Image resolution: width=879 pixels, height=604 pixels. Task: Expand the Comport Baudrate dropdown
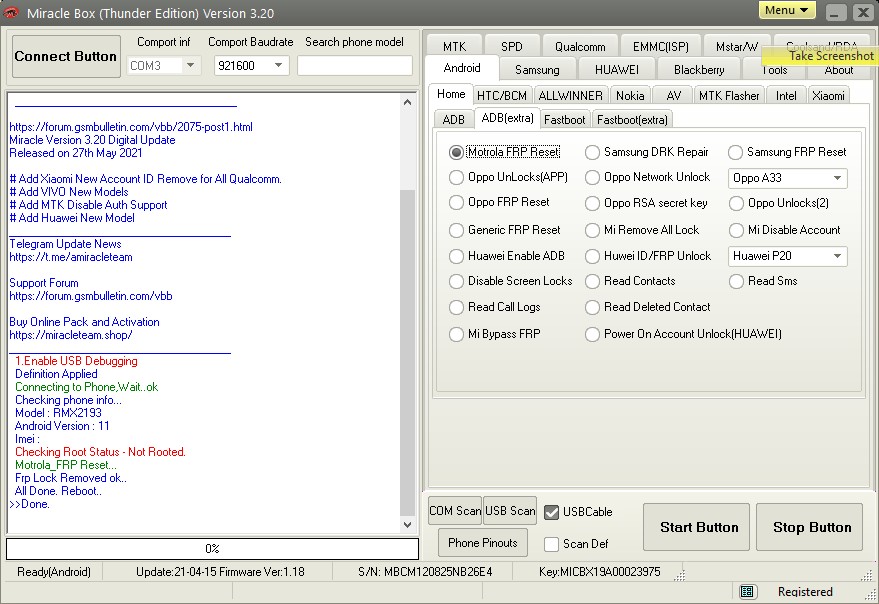pyautogui.click(x=278, y=66)
